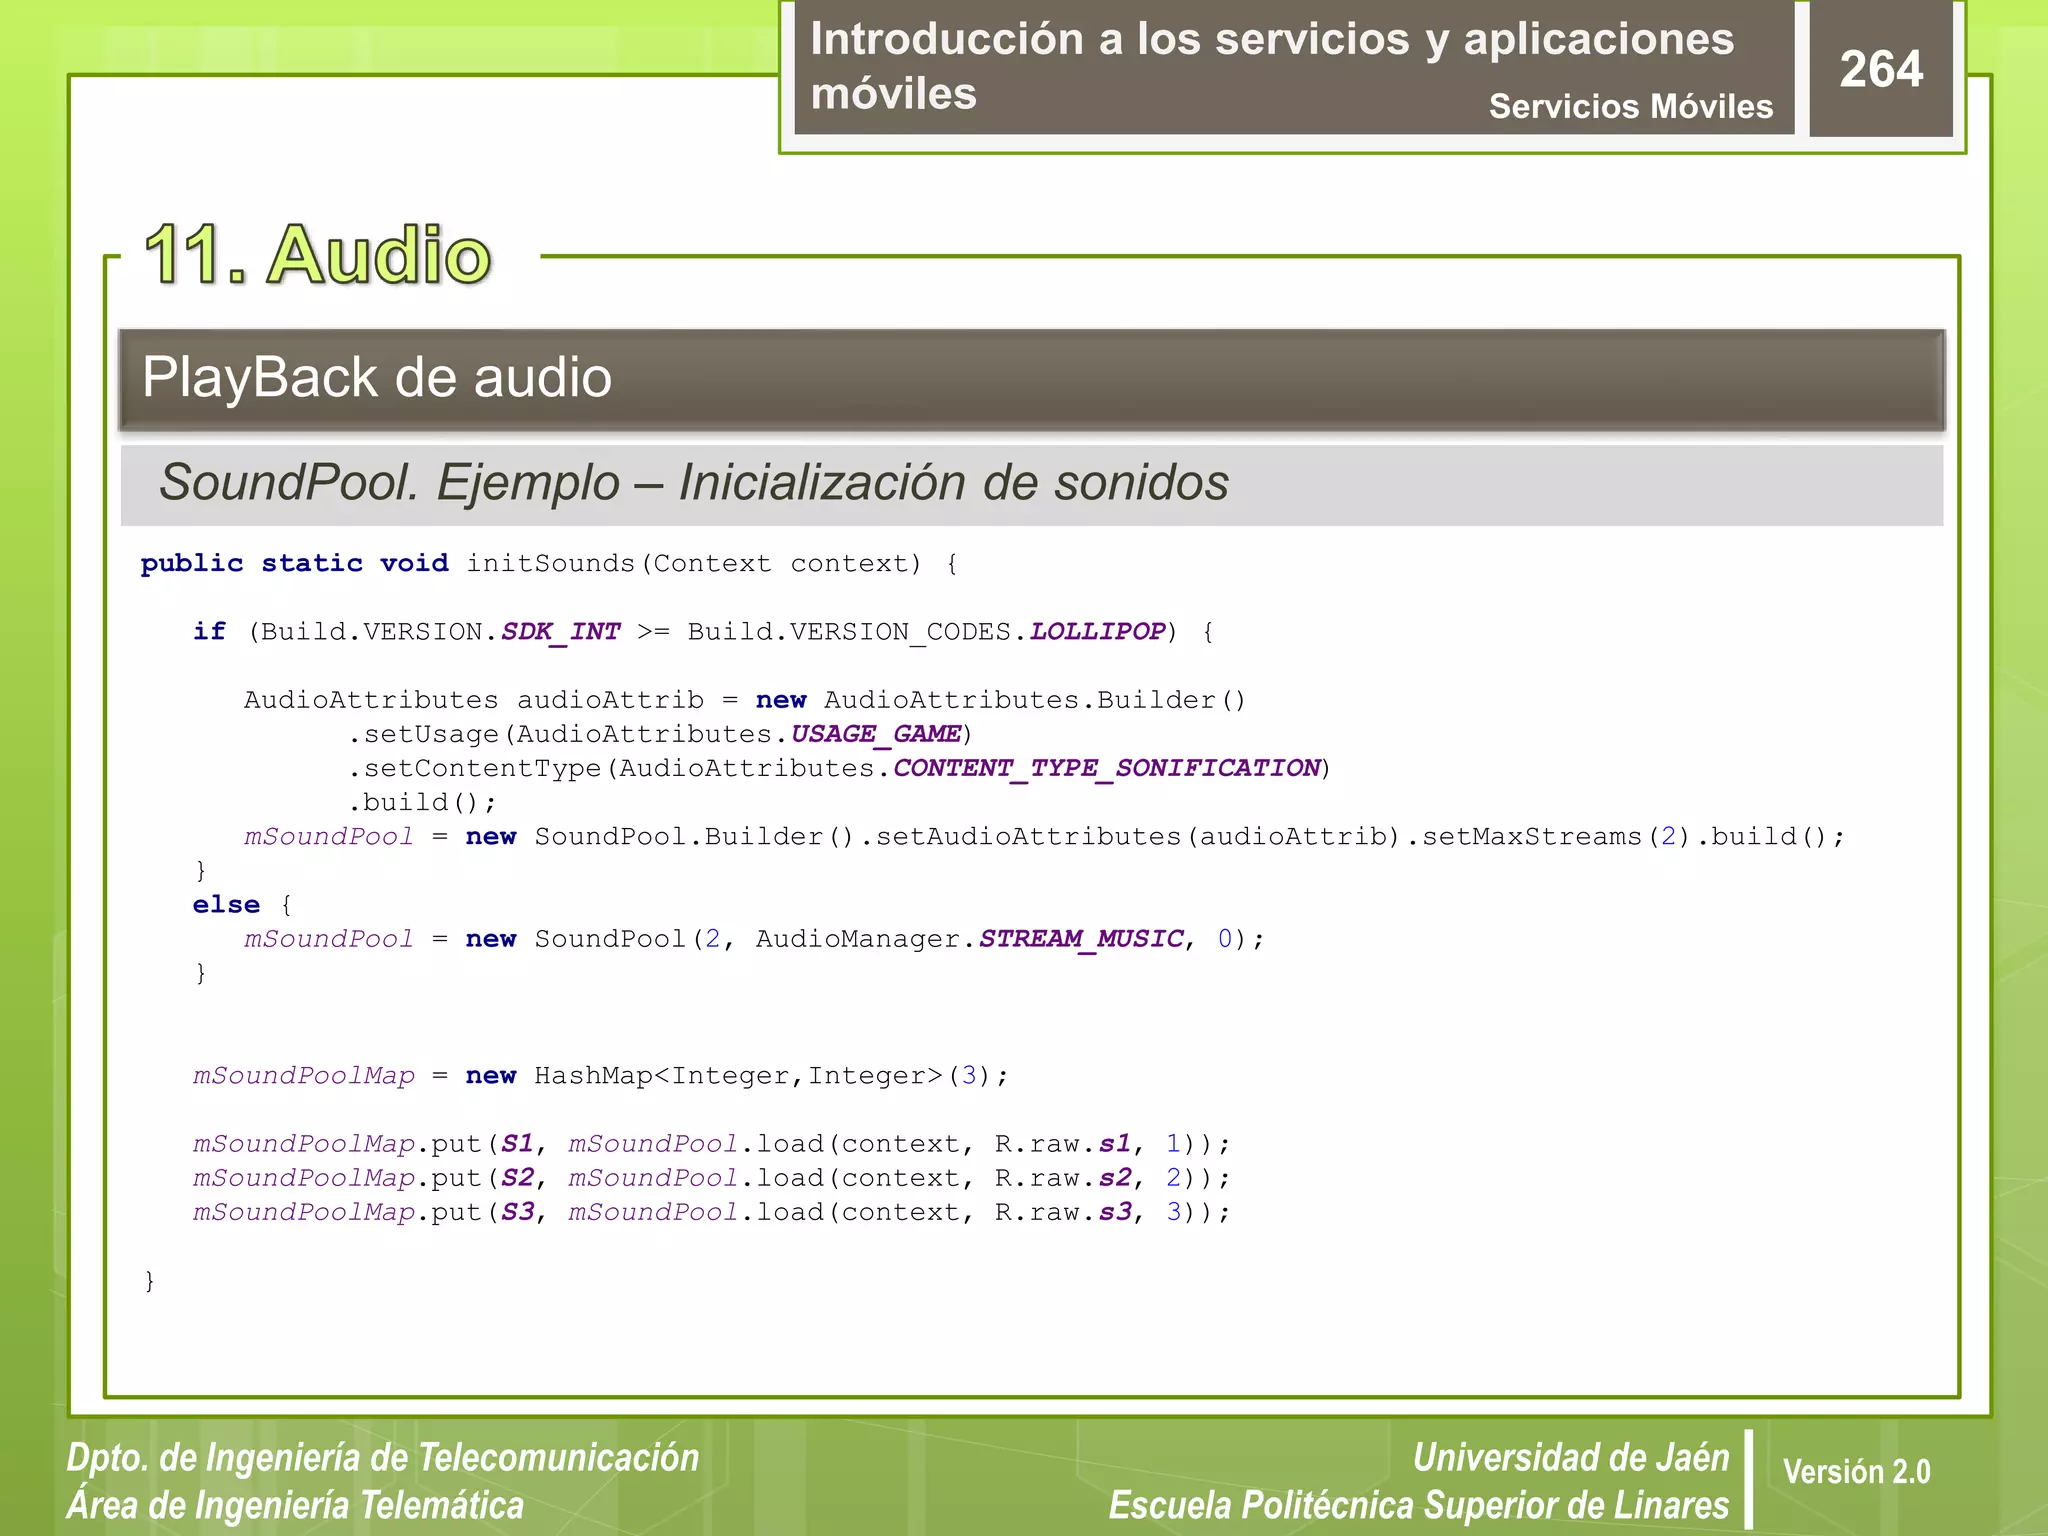2048x1536 pixels.
Task: Click the 'setMaxStreams(2)' call in the code
Action: pos(1558,836)
